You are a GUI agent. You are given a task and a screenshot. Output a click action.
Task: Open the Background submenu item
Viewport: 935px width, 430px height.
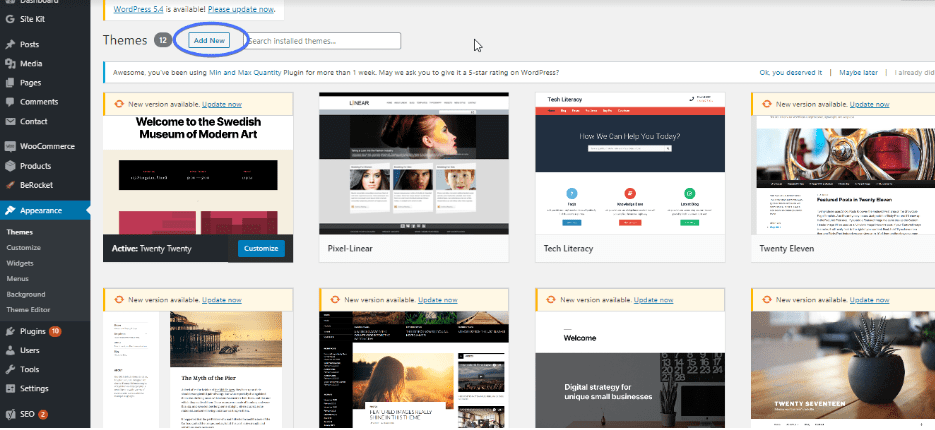tap(26, 294)
